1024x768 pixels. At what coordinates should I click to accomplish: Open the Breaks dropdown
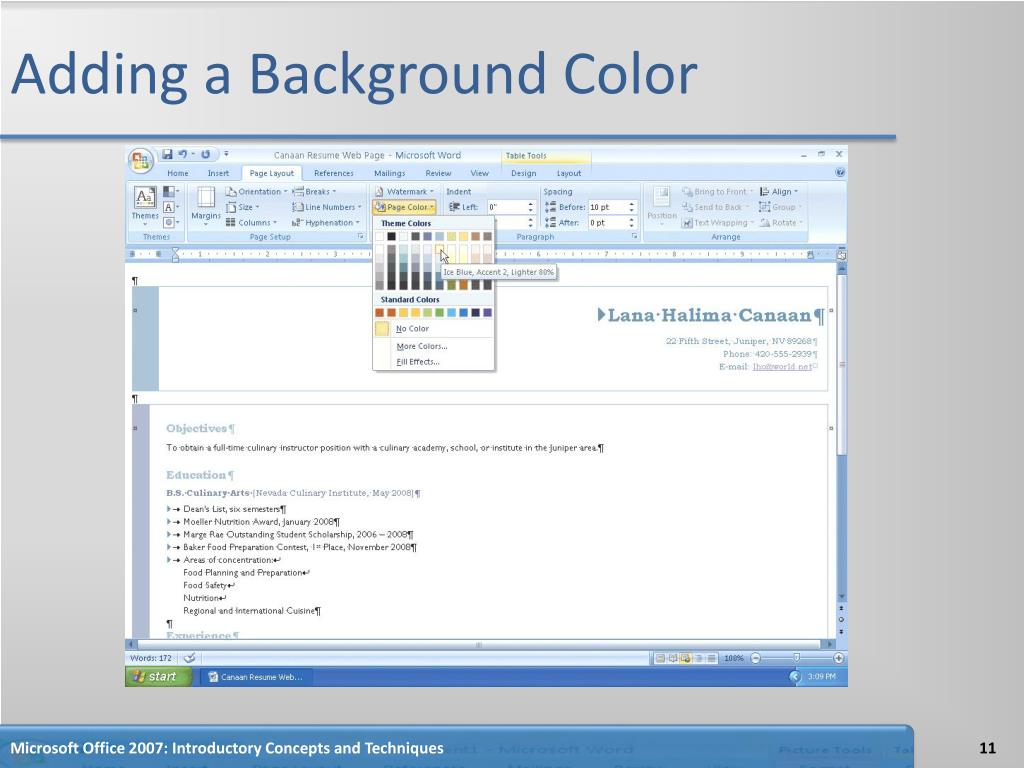[315, 191]
